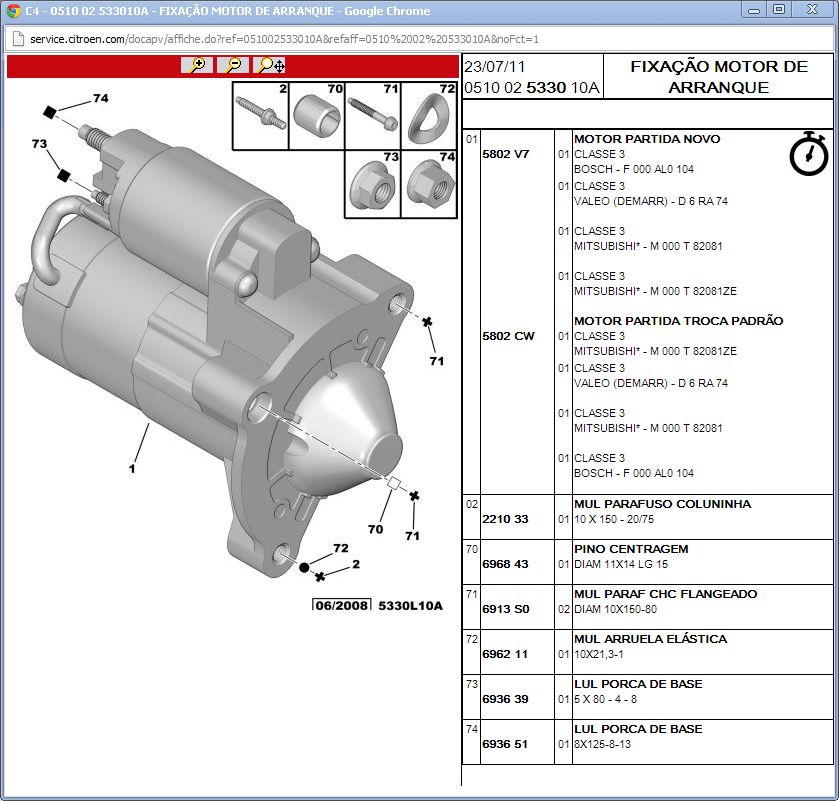Select callout 73 on the diagram

39,143
